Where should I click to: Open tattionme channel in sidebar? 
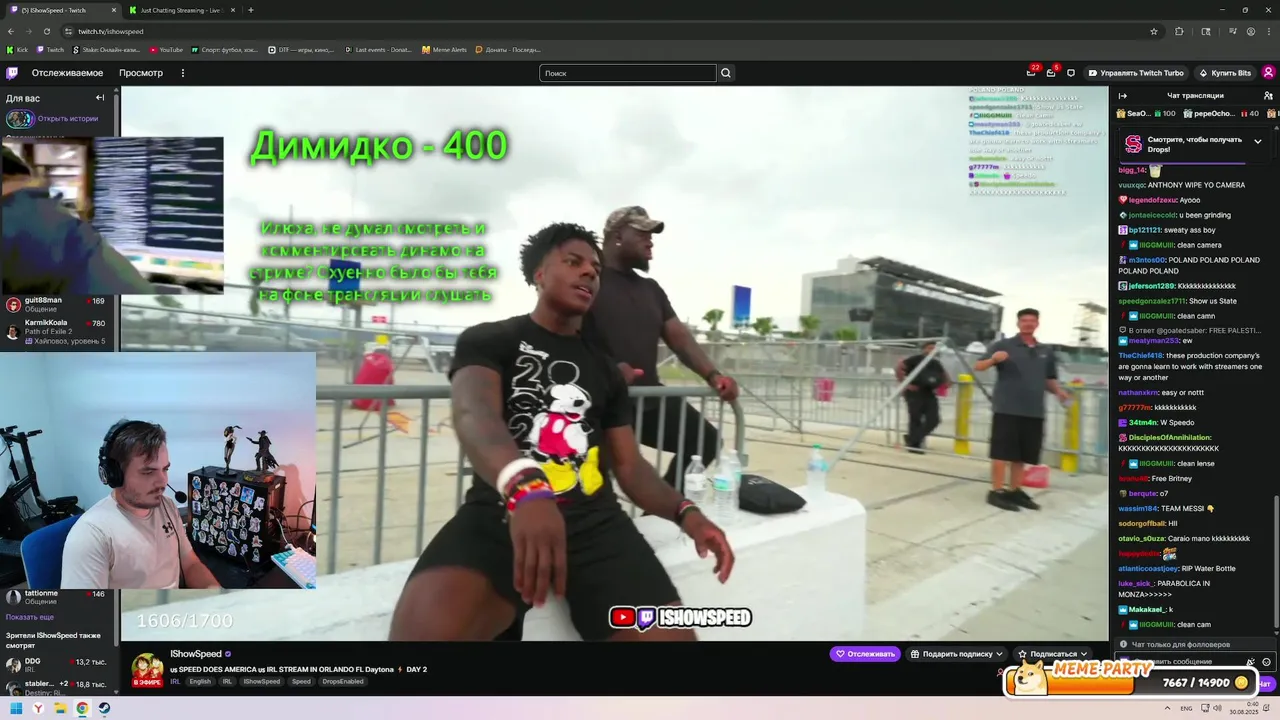click(59, 597)
